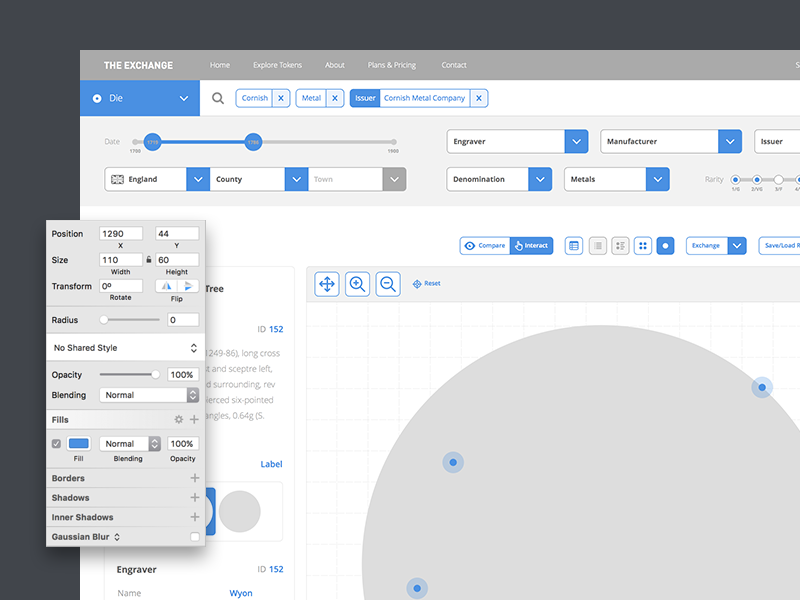The width and height of the screenshot is (800, 600).
Task: Toggle the size proportion lock icon
Action: (x=149, y=260)
